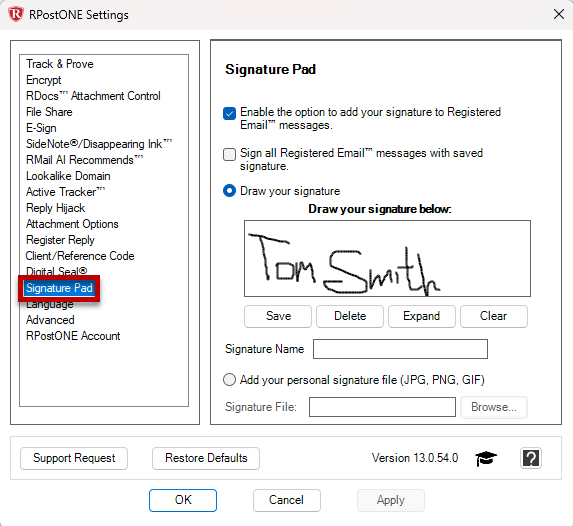The image size is (573, 526).
Task: Click the RPostONE logo in the title bar
Action: 16,15
